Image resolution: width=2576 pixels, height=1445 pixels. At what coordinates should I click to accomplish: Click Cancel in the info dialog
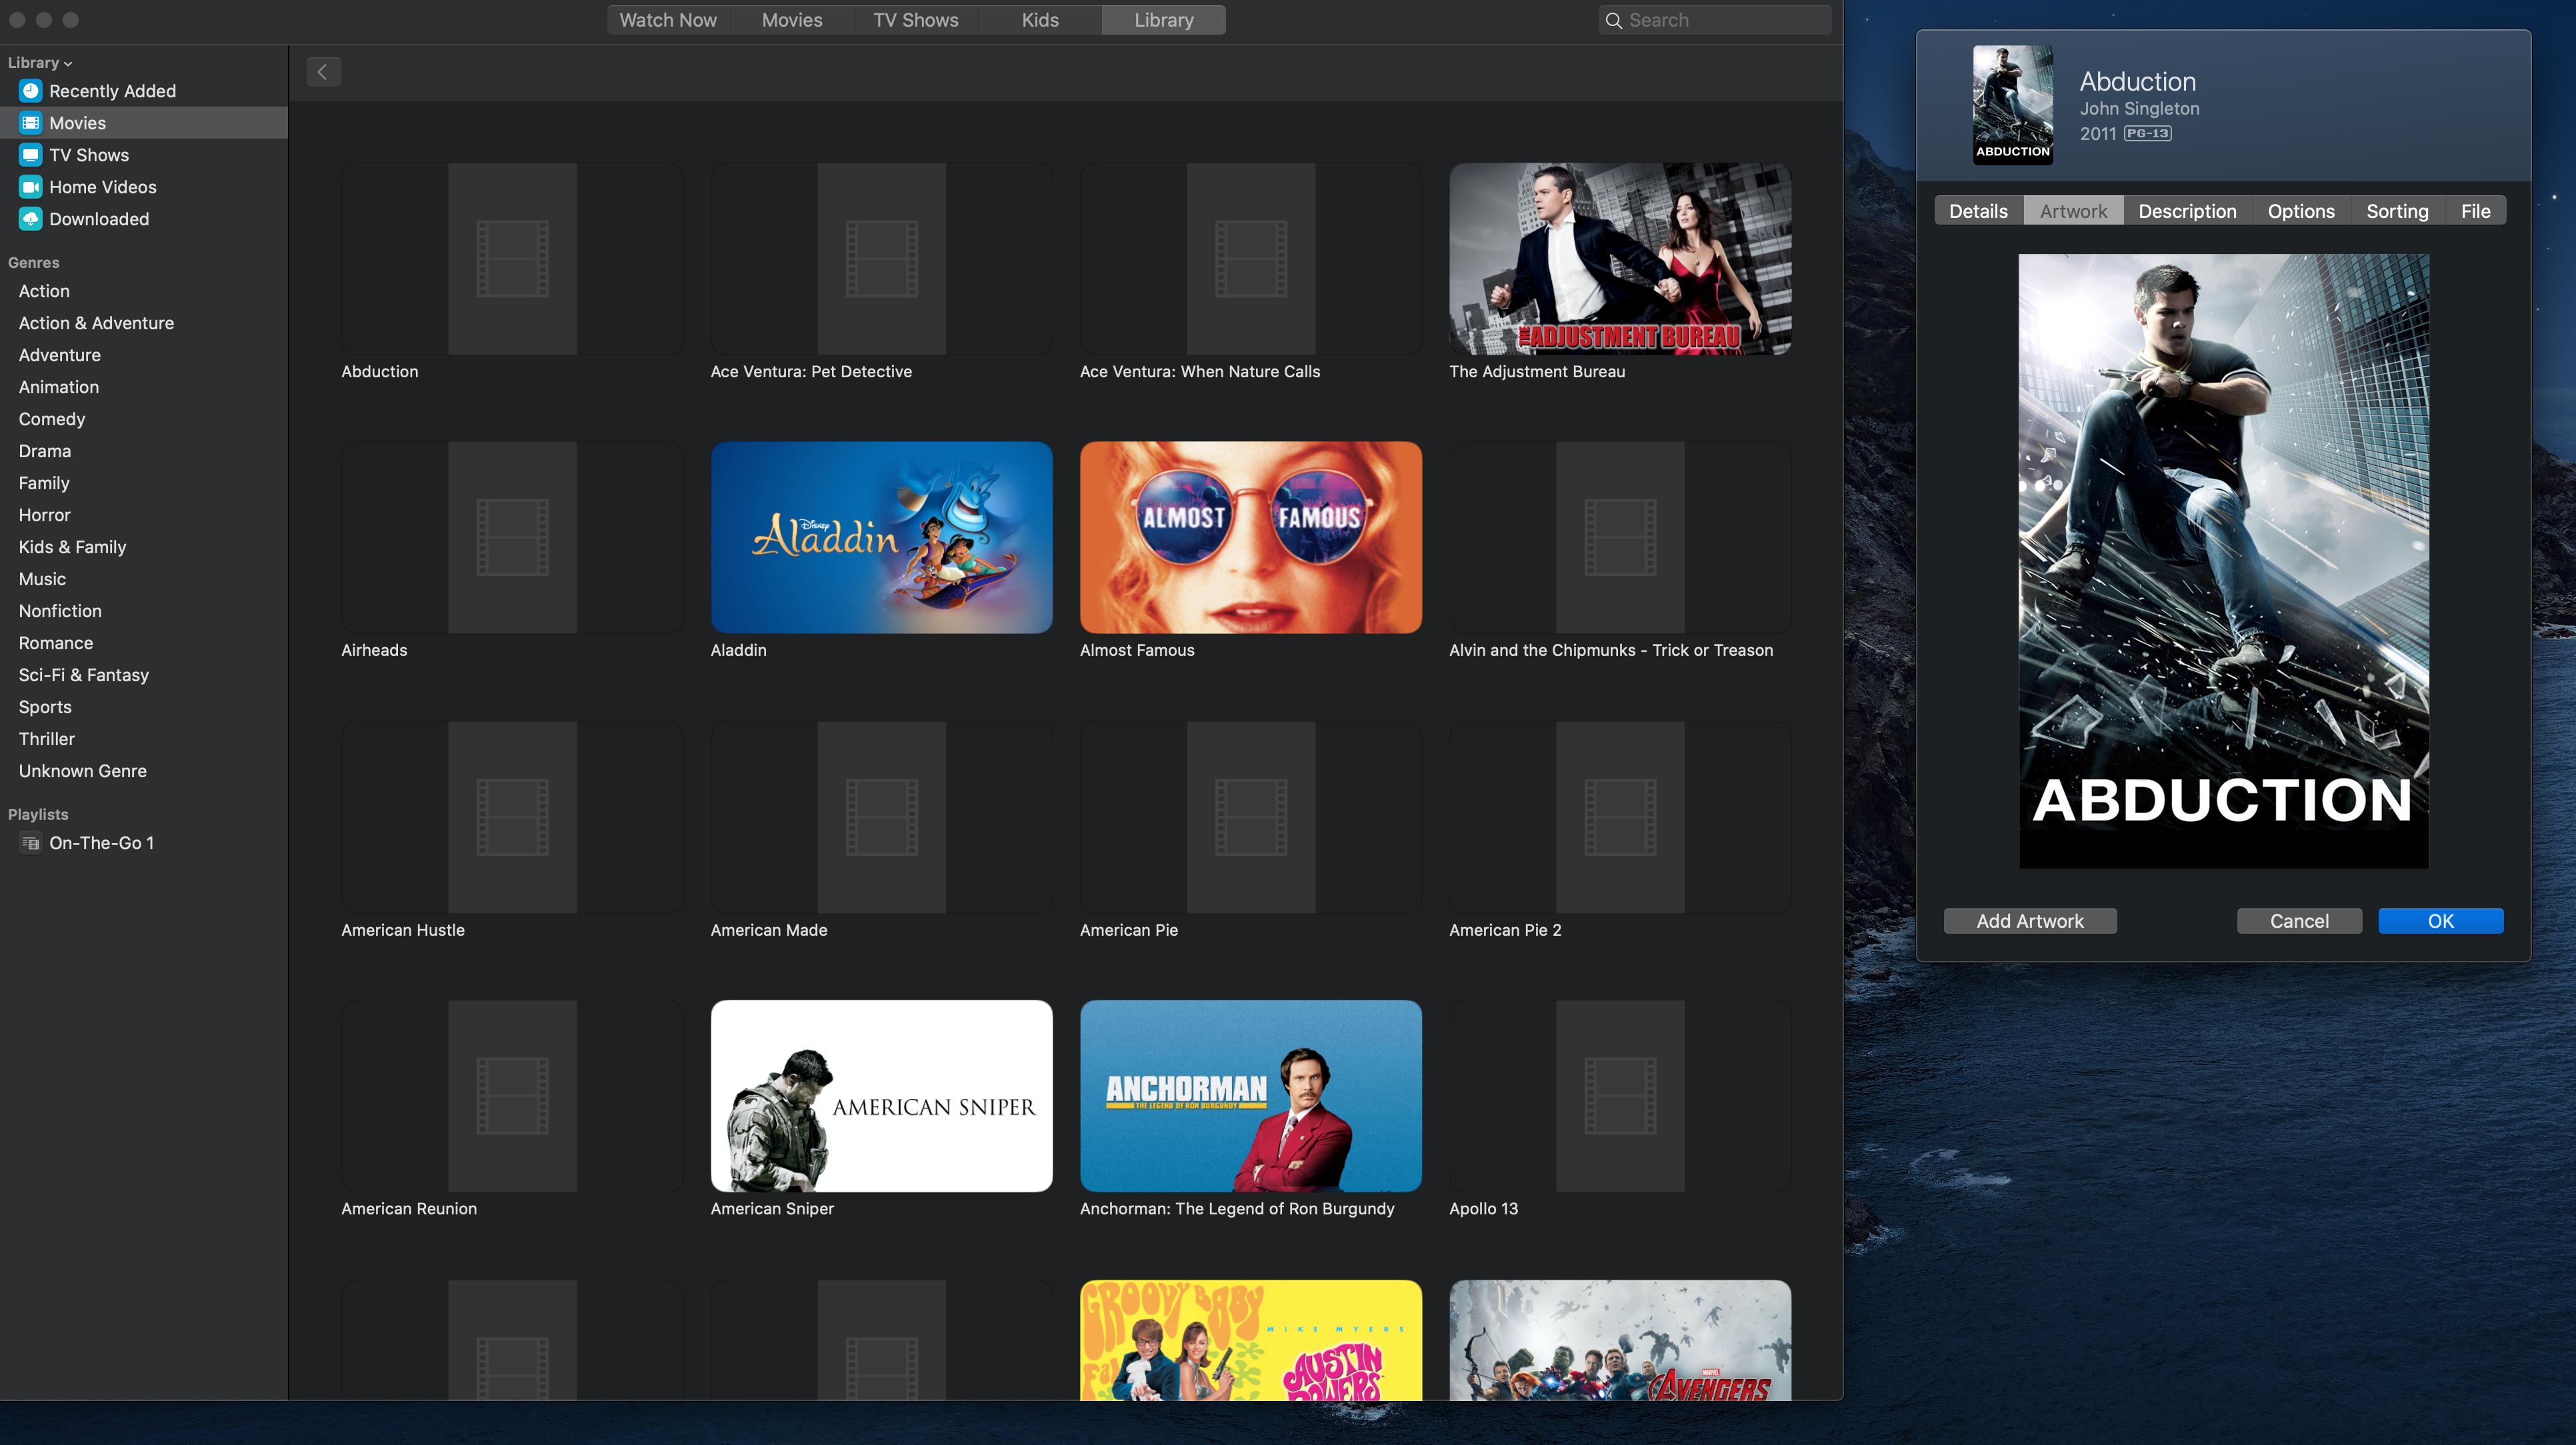pyautogui.click(x=2299, y=921)
